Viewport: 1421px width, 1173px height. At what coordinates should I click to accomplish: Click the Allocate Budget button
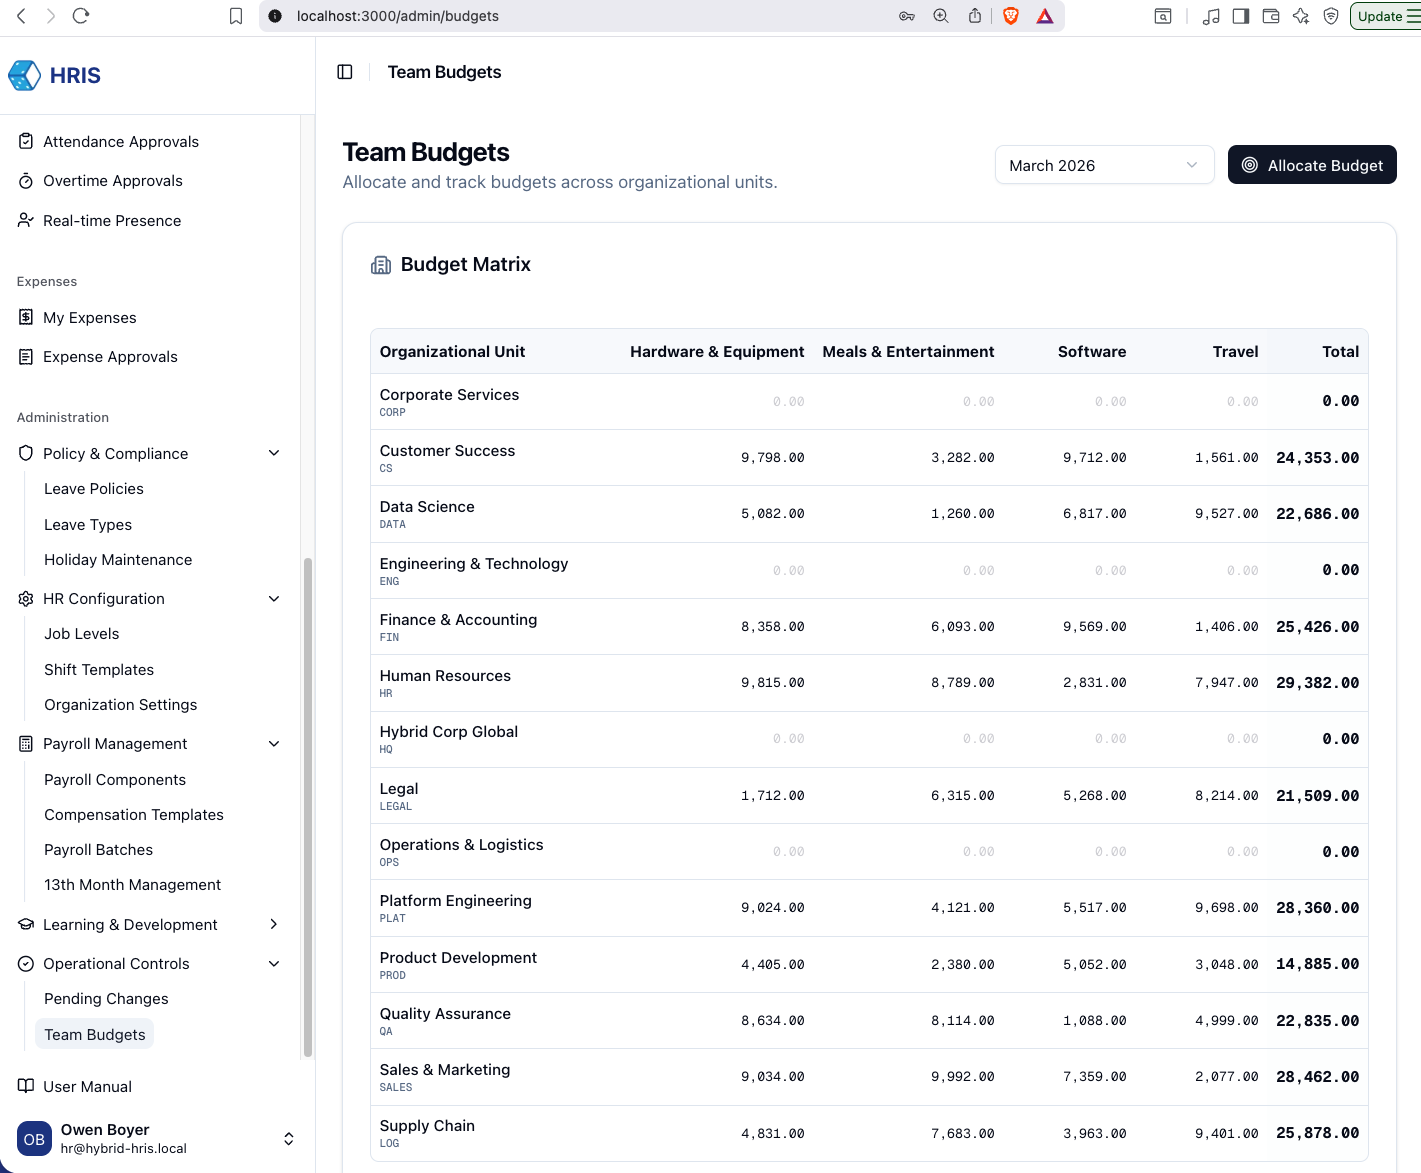[x=1311, y=165]
